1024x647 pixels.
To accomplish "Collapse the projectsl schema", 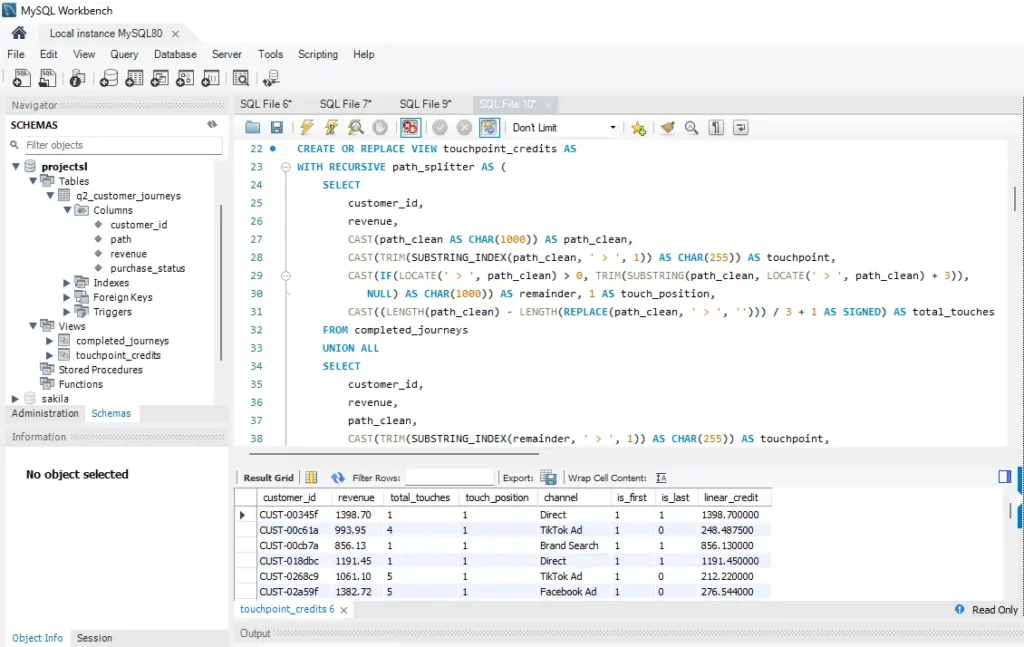I will [x=16, y=166].
